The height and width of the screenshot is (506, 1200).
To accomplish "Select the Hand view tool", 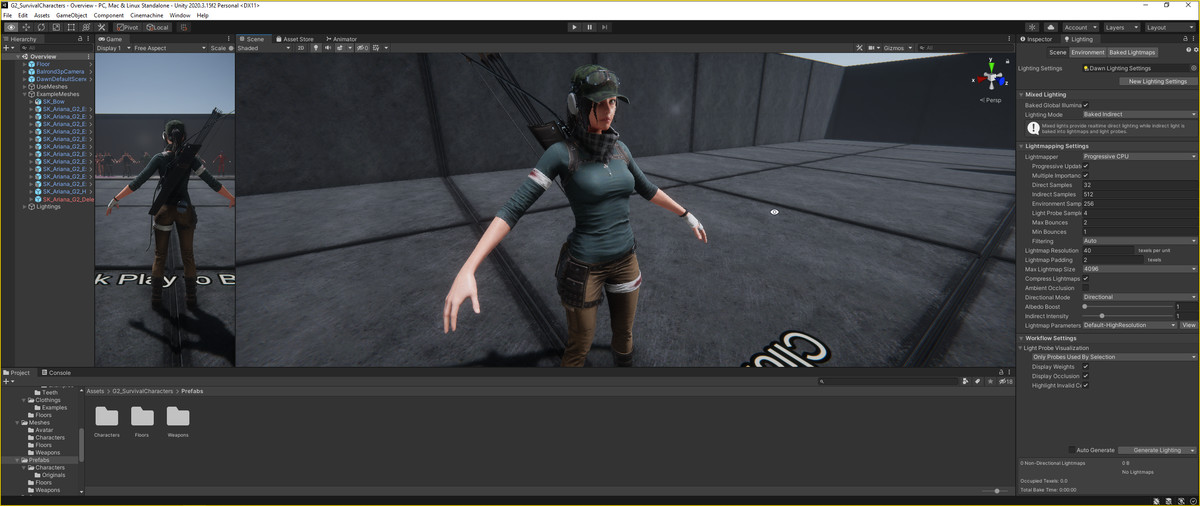I will point(11,27).
